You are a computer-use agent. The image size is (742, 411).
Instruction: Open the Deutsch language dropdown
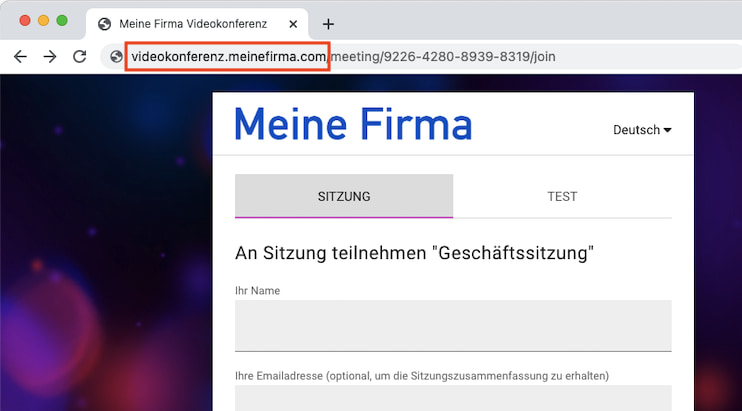[642, 130]
